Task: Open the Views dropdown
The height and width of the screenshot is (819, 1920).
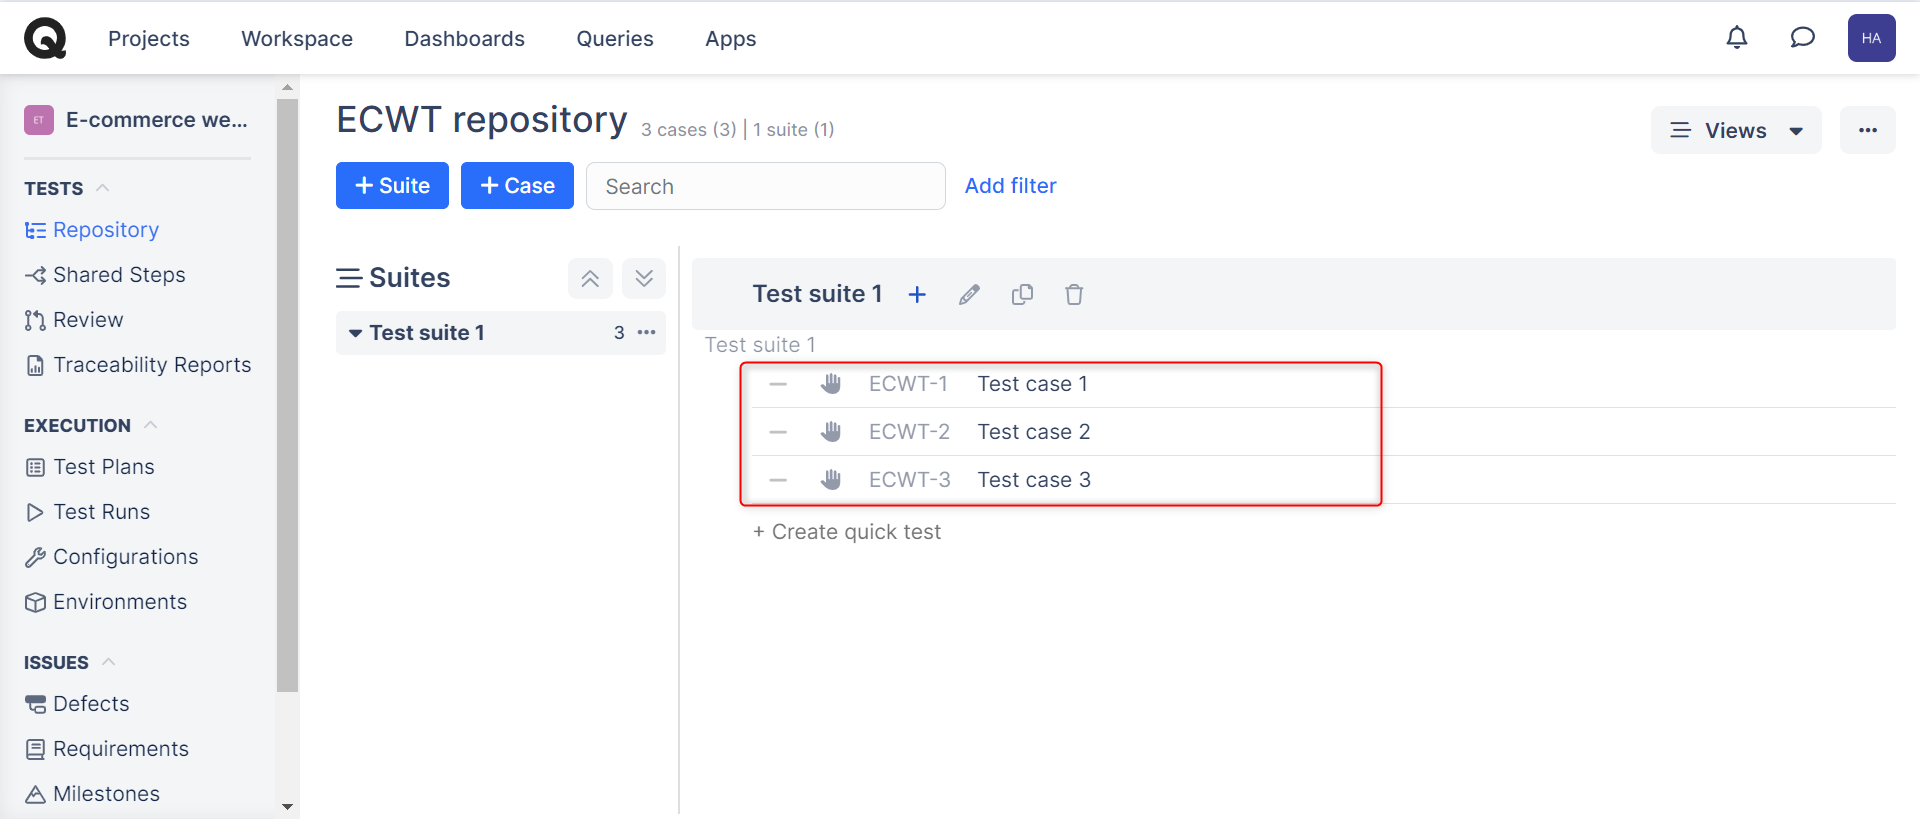Action: tap(1736, 130)
